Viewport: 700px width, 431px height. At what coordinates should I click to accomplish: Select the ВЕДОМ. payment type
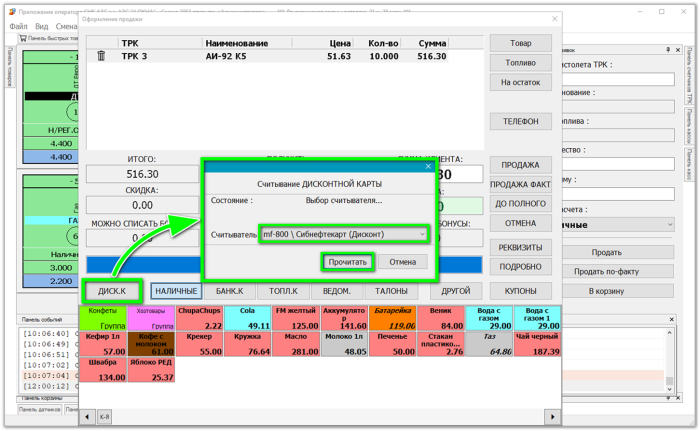pos(337,291)
